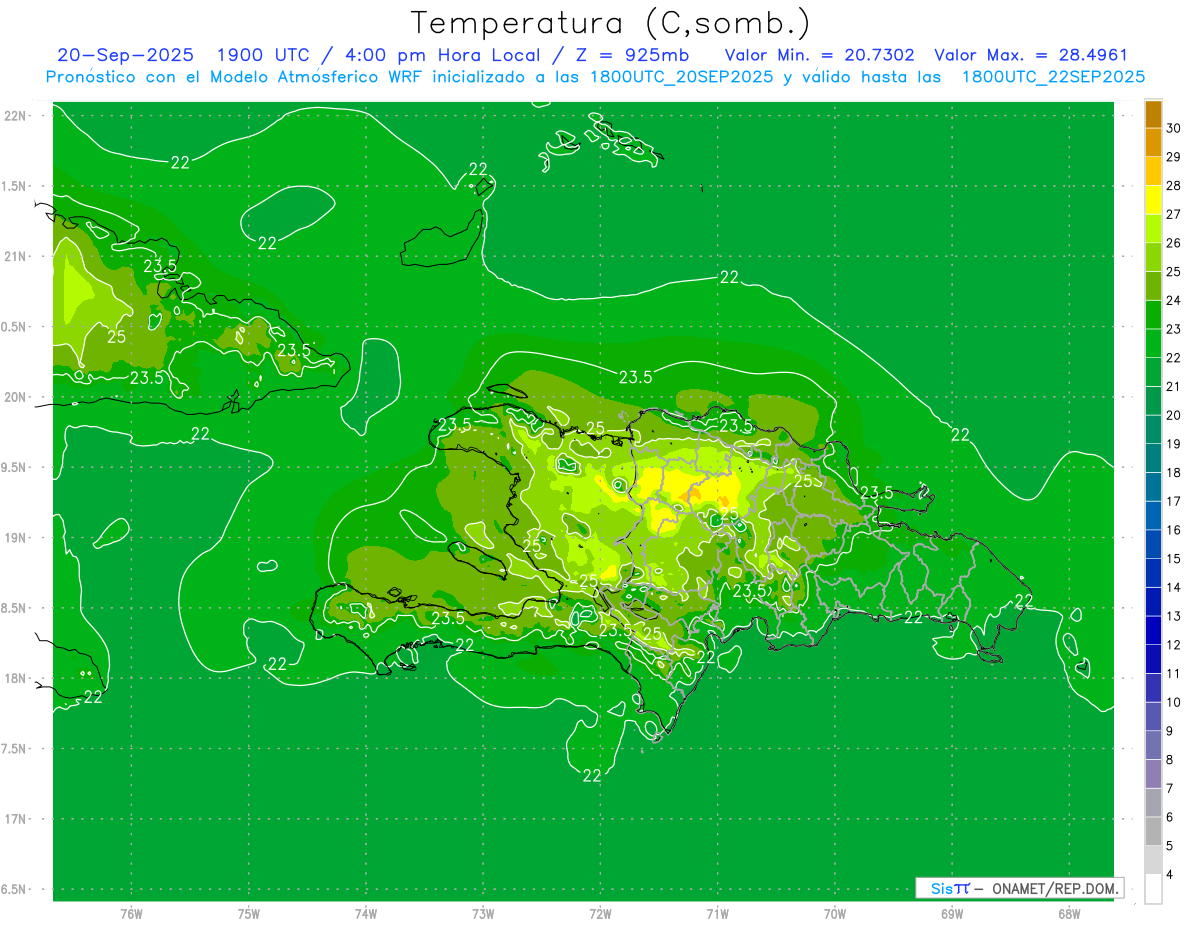This screenshot has width=1200, height=927.
Task: Select the orange swatch between 29 and 30
Action: coord(1153,143)
